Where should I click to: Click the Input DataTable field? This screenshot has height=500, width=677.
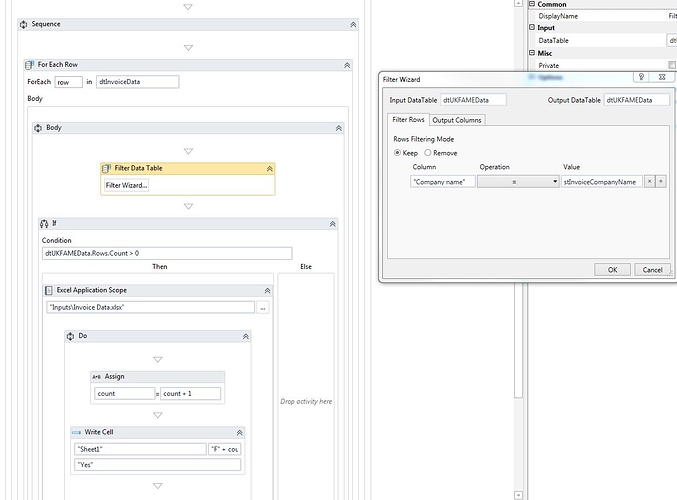point(473,100)
